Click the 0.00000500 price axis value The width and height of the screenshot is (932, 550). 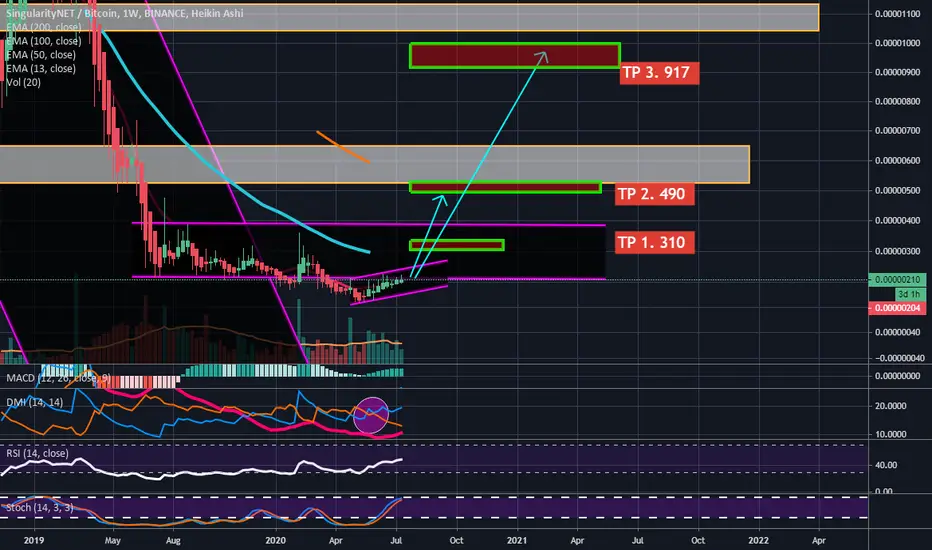[898, 191]
